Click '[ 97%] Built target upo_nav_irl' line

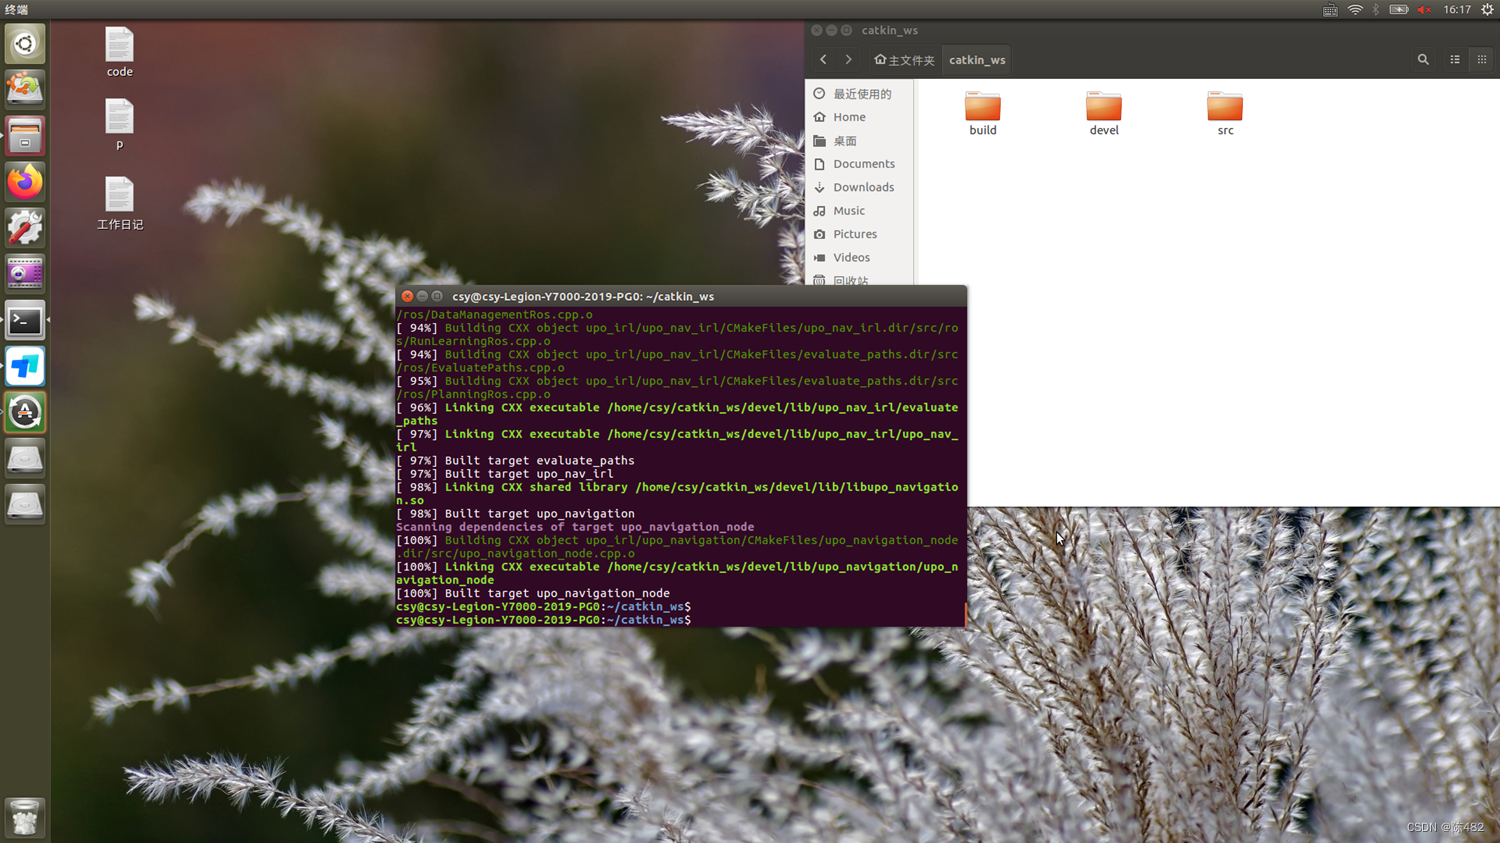pyautogui.click(x=505, y=474)
